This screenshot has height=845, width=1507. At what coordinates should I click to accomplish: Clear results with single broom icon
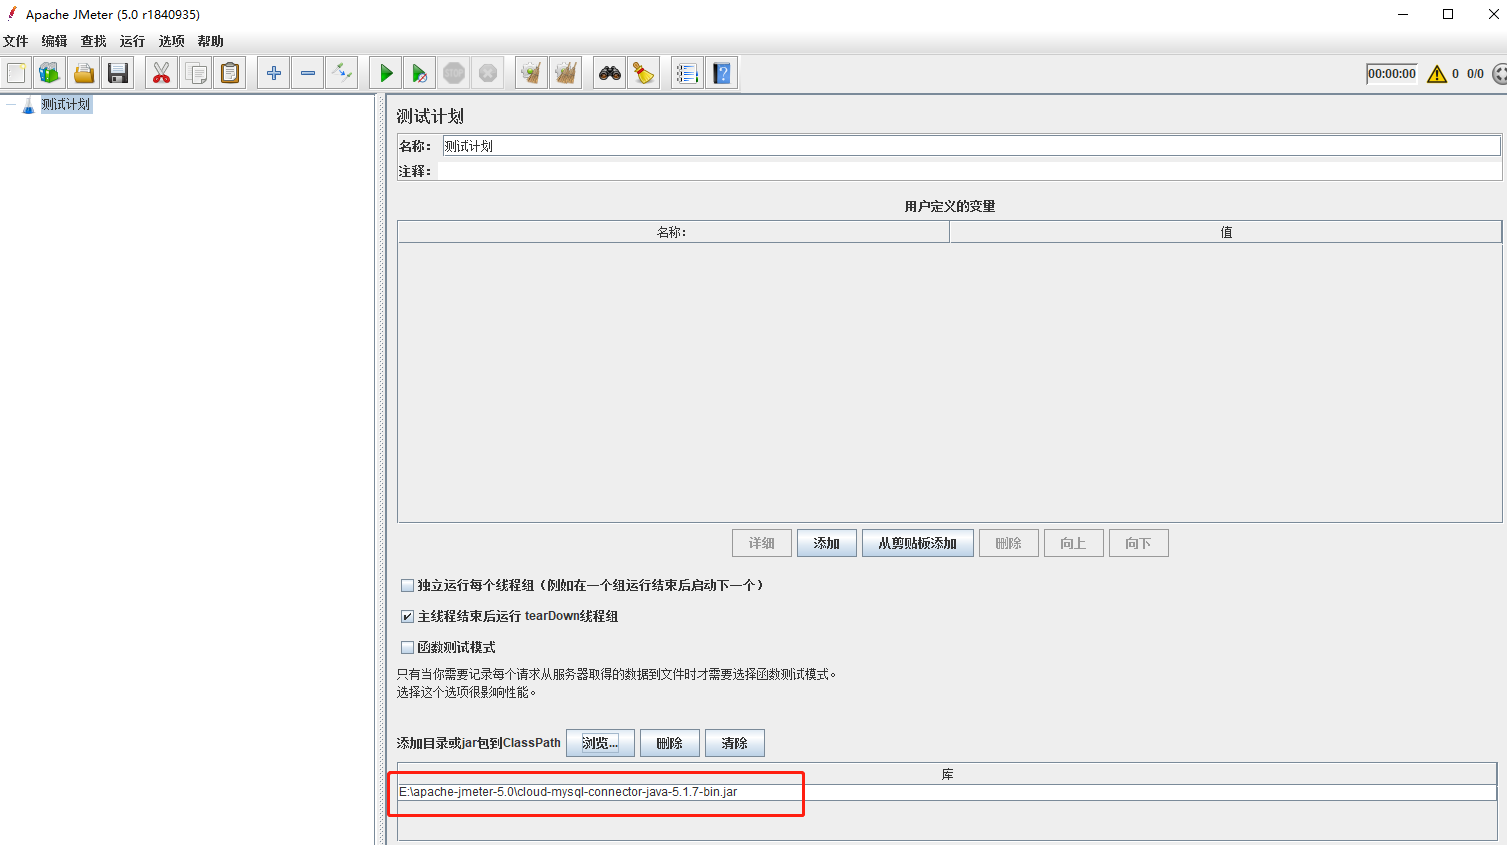532,73
